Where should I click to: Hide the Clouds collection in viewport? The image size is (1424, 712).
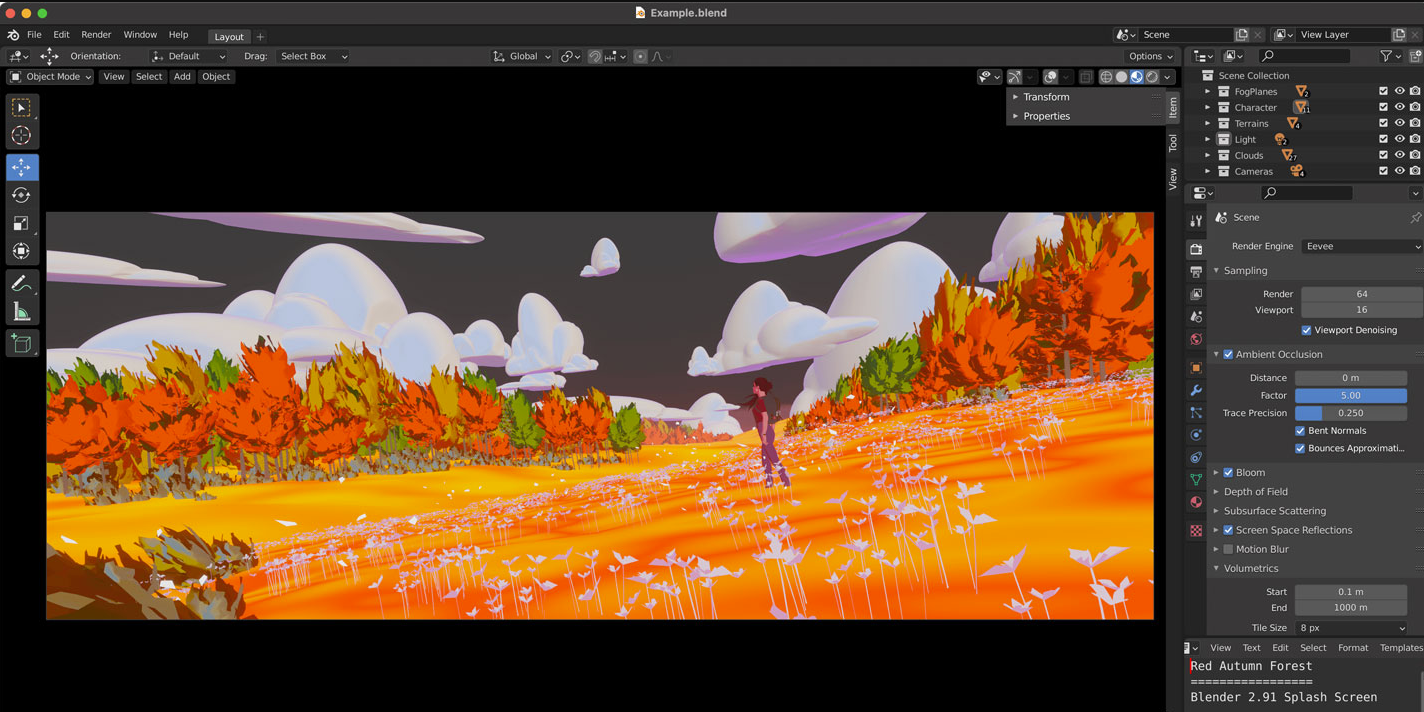pos(1399,156)
